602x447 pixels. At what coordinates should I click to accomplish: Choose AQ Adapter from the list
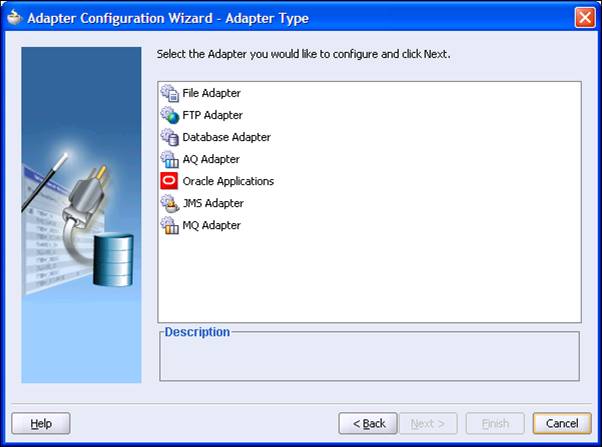[211, 159]
